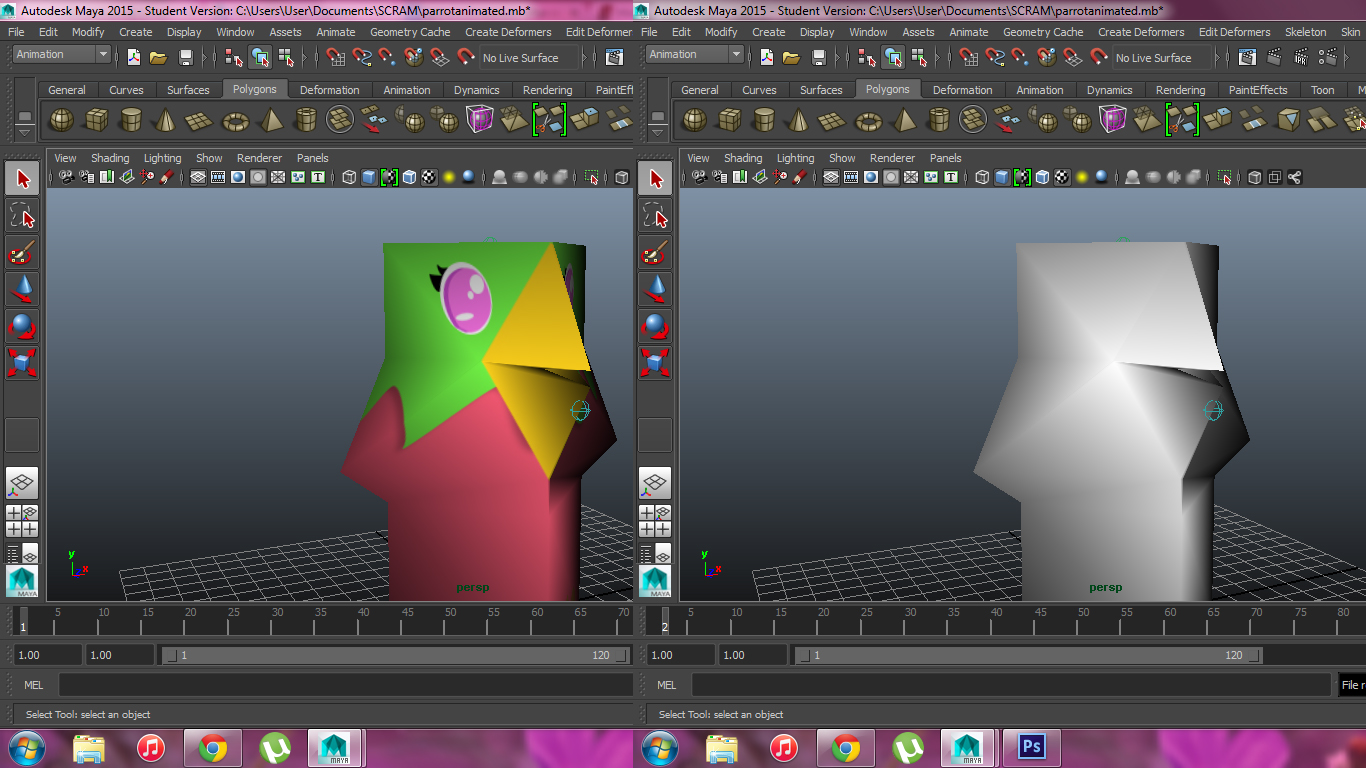The image size is (1366, 768).
Task: Activate the Scale tool in left window
Action: pyautogui.click(x=22, y=362)
